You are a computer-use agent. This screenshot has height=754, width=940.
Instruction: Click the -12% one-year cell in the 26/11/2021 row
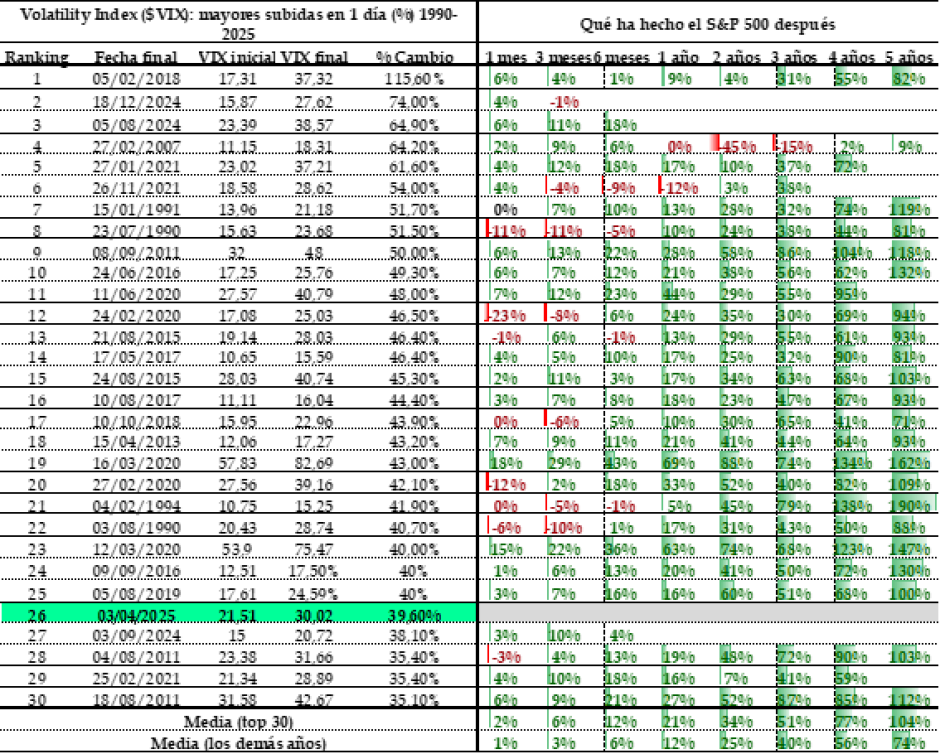pos(679,188)
